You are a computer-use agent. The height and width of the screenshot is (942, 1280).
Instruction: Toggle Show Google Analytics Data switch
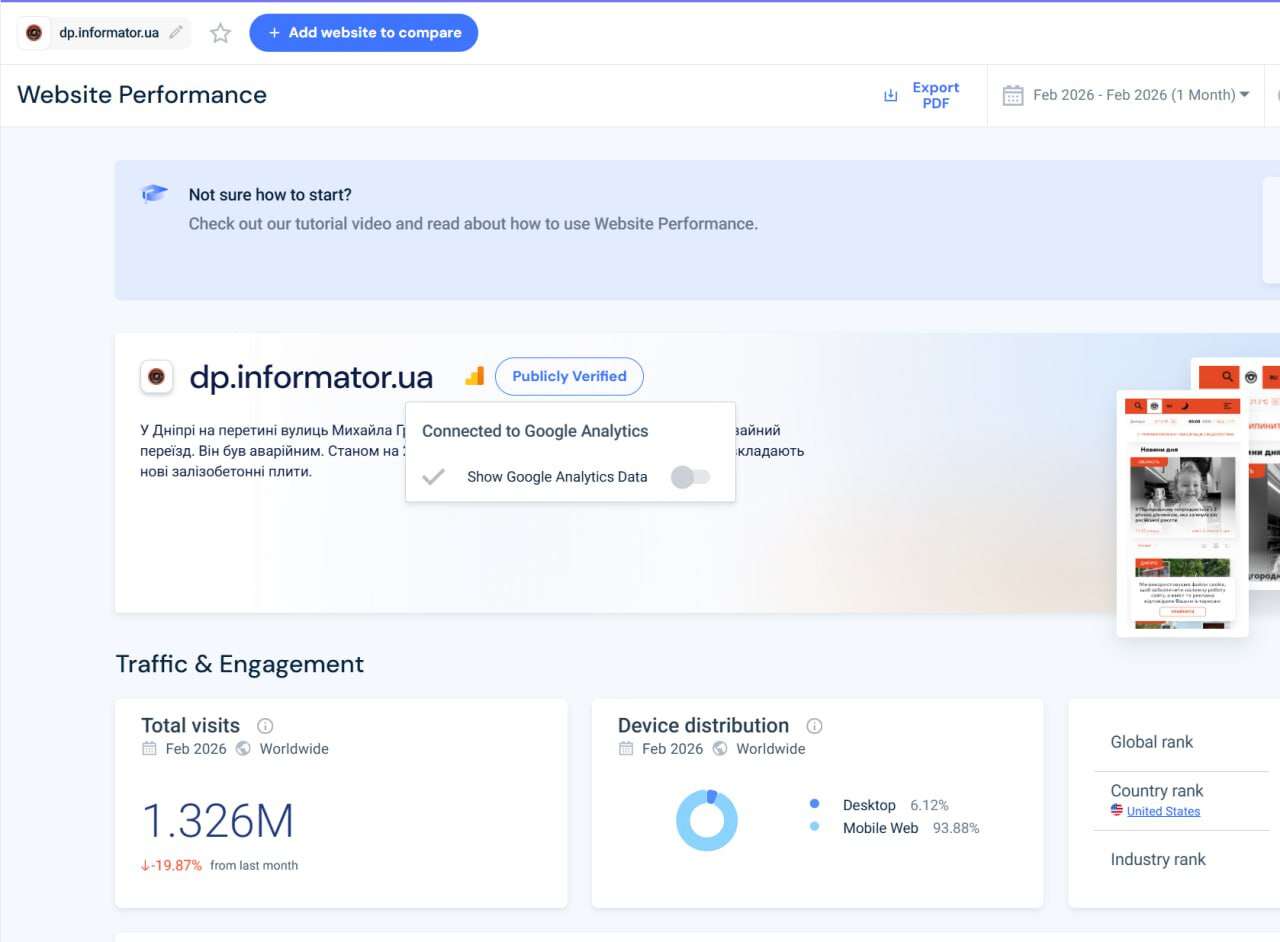tap(690, 477)
